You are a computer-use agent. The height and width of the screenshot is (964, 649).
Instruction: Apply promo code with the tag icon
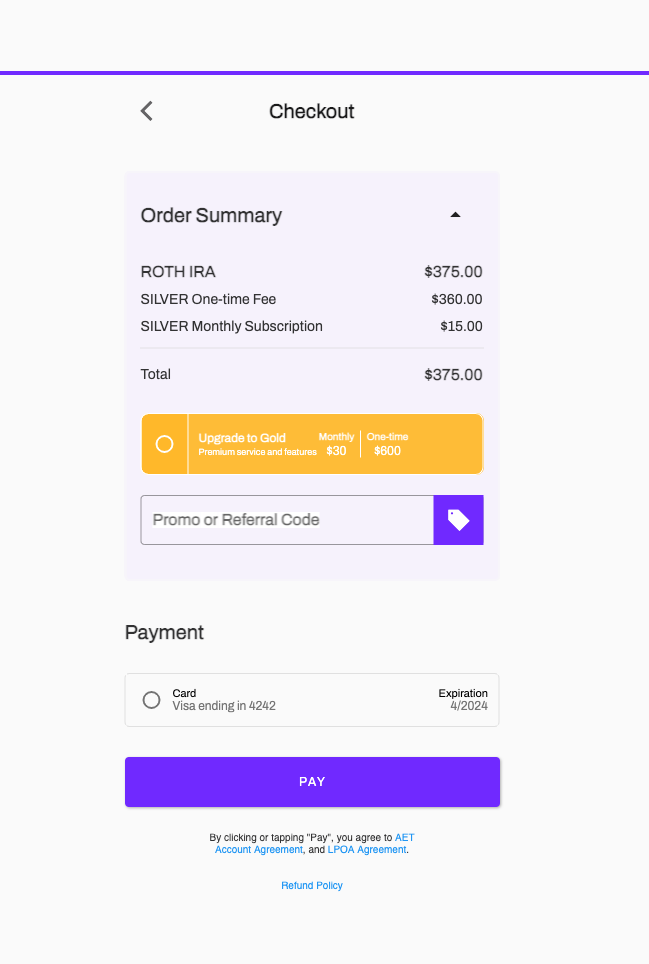pyautogui.click(x=458, y=520)
